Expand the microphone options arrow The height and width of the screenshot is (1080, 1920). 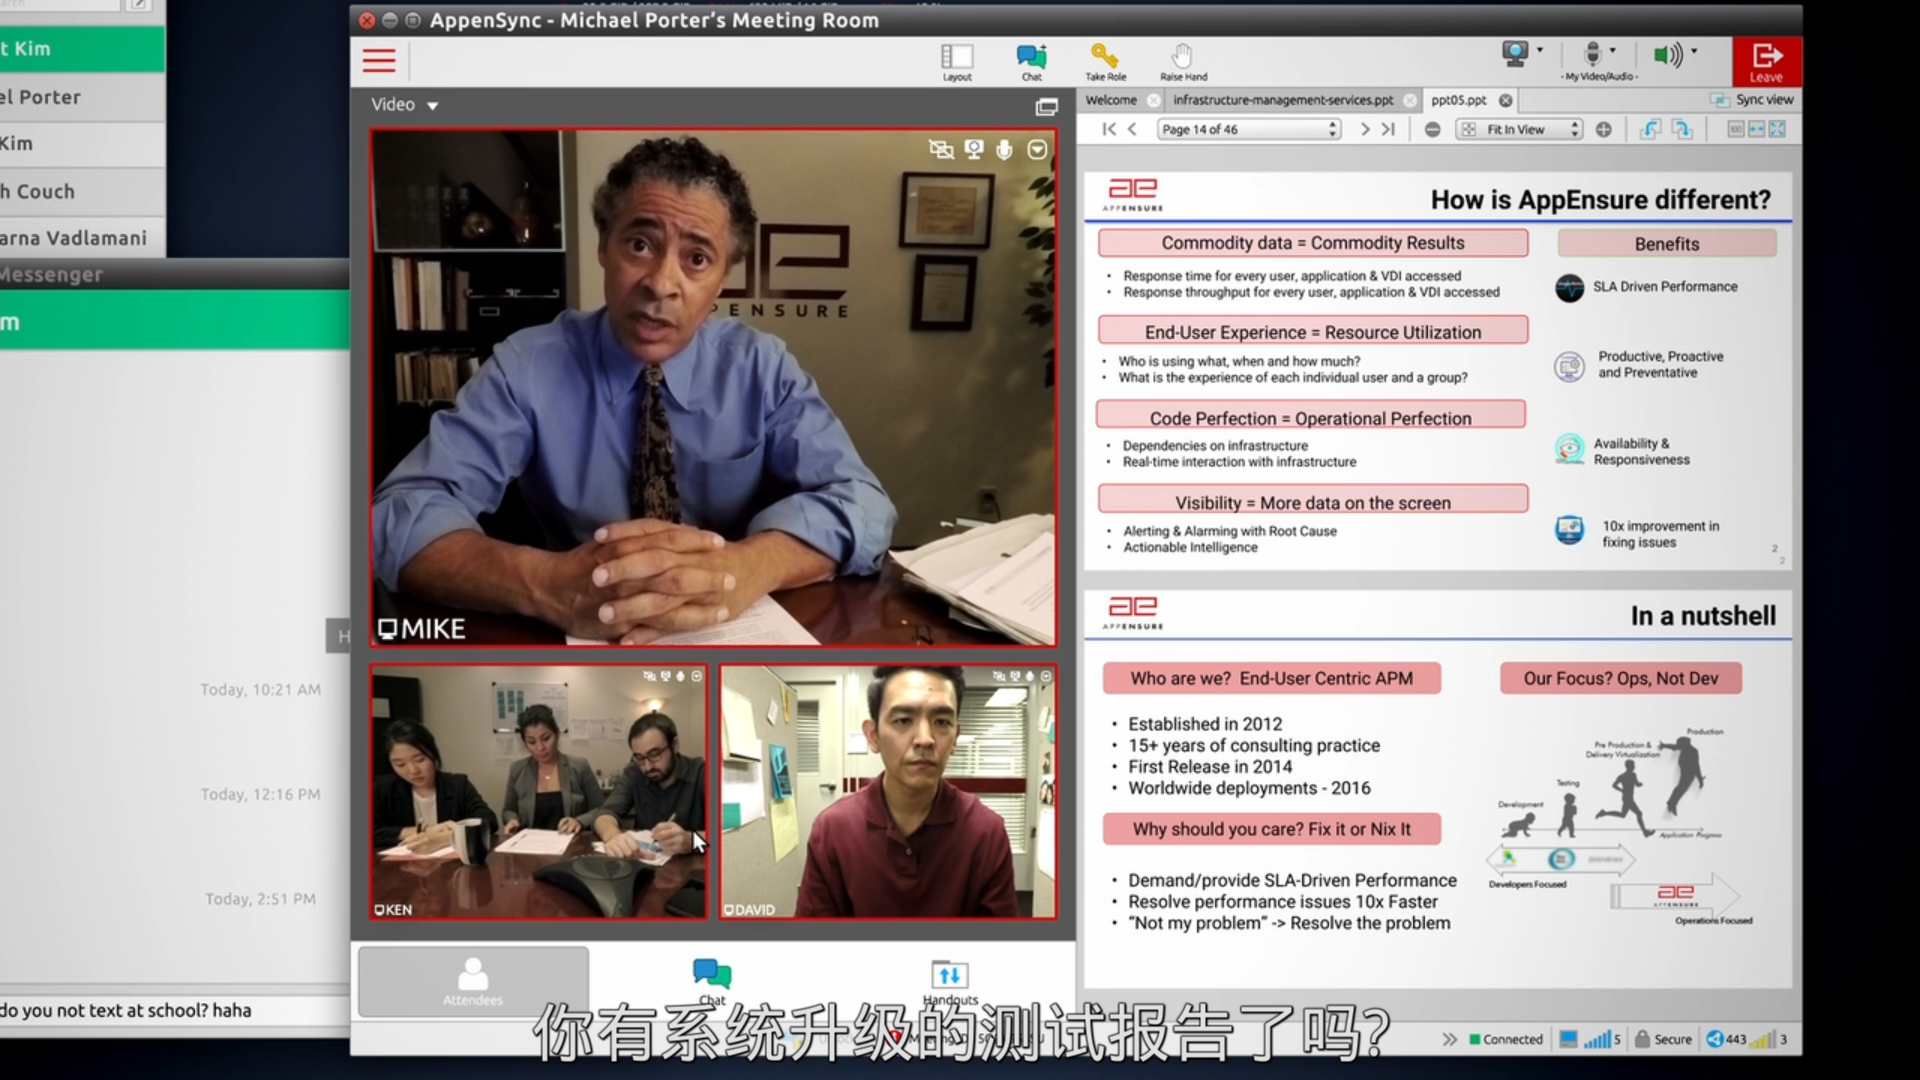pos(1613,50)
